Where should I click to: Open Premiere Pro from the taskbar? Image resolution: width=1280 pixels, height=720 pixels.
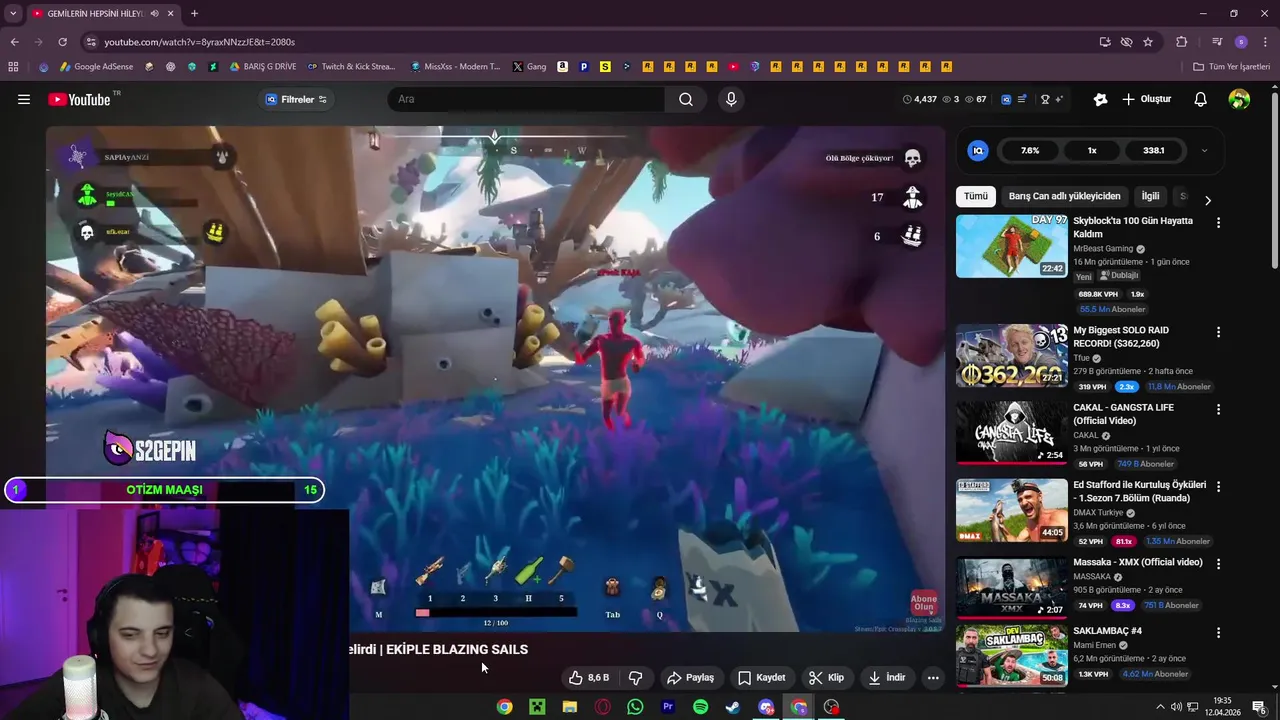[668, 707]
